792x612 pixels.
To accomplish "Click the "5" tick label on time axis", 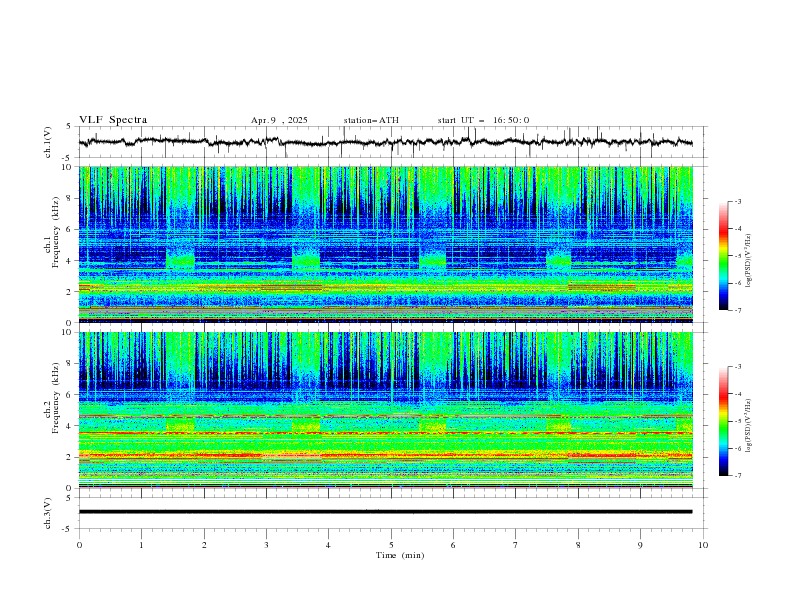I will pos(391,545).
